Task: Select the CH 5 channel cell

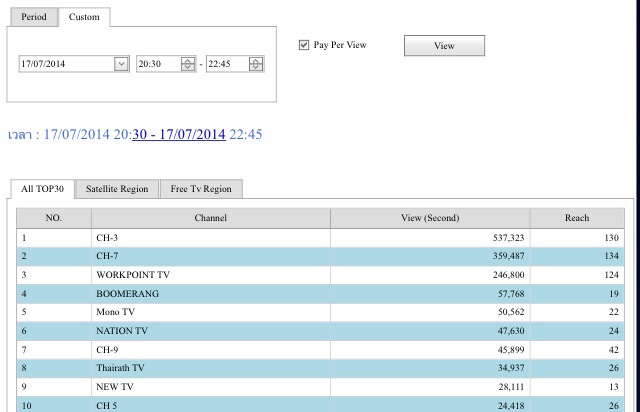Action: (211, 405)
